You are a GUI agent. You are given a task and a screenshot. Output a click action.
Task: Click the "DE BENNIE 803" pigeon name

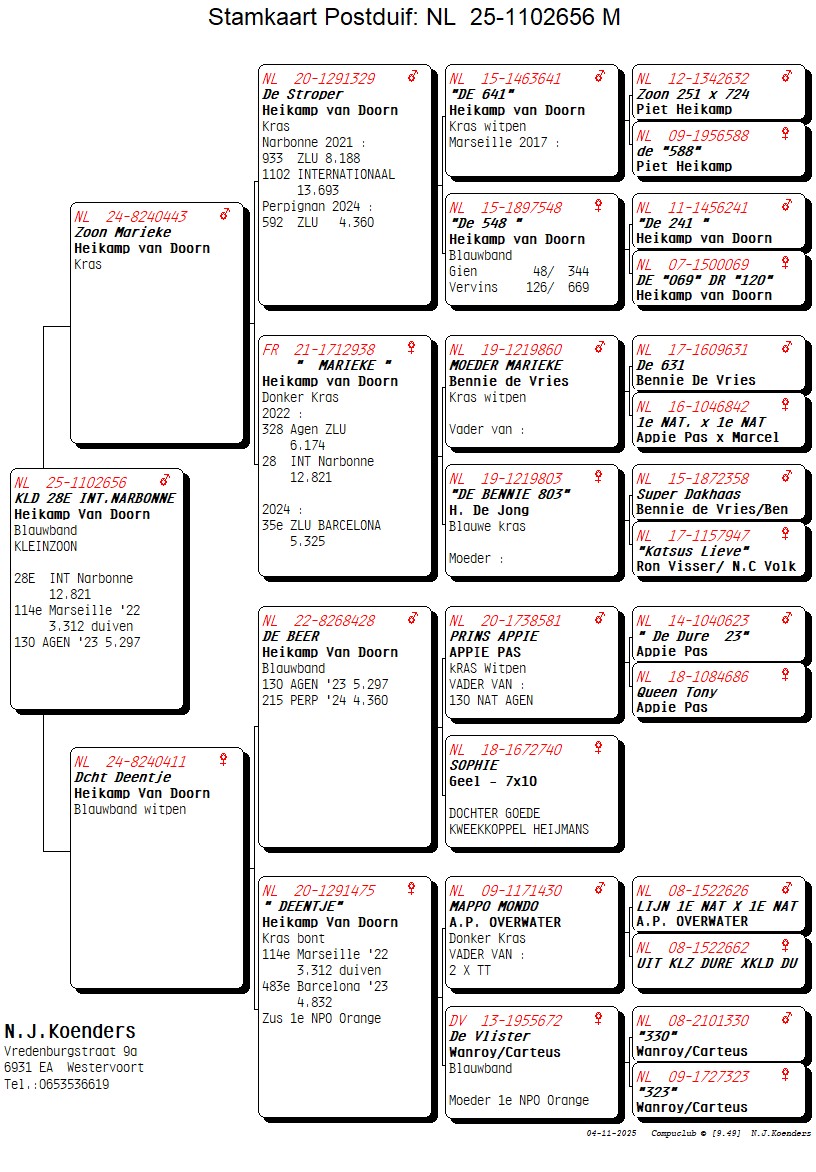[x=509, y=494]
